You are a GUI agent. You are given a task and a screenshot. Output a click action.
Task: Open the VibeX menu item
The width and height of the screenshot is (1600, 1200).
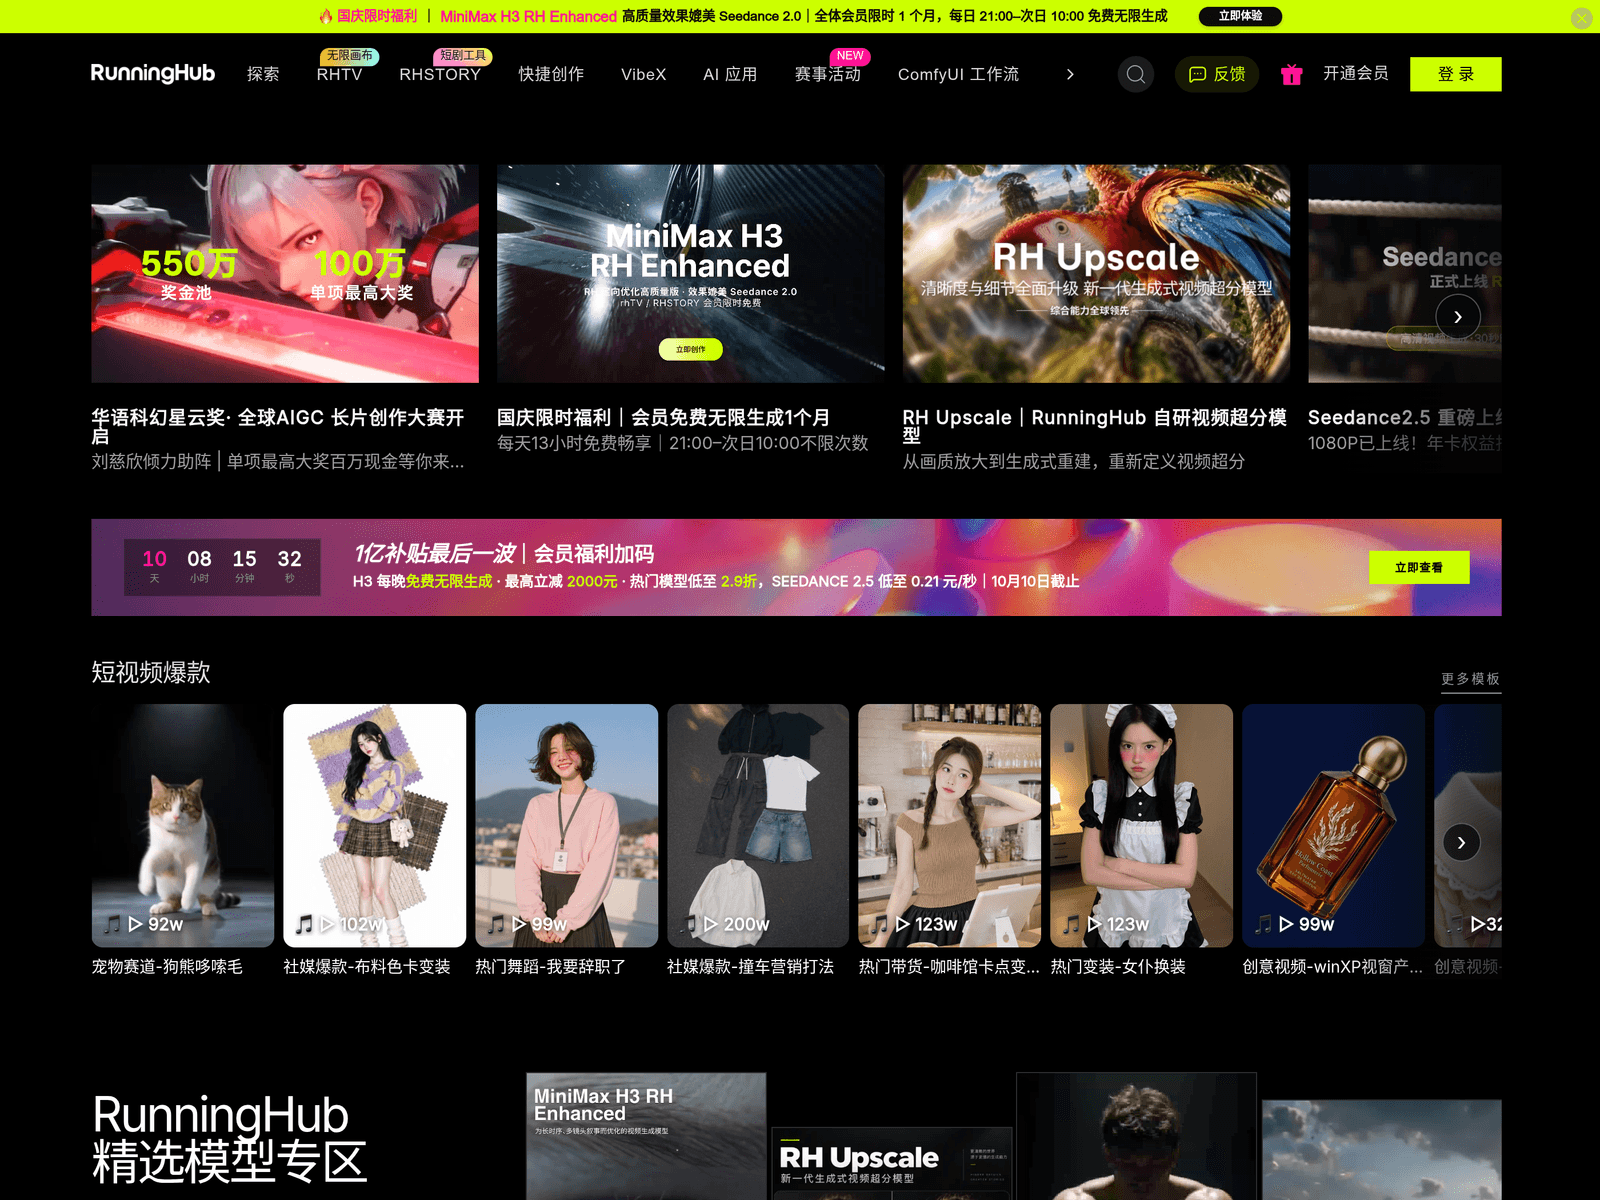click(x=643, y=74)
